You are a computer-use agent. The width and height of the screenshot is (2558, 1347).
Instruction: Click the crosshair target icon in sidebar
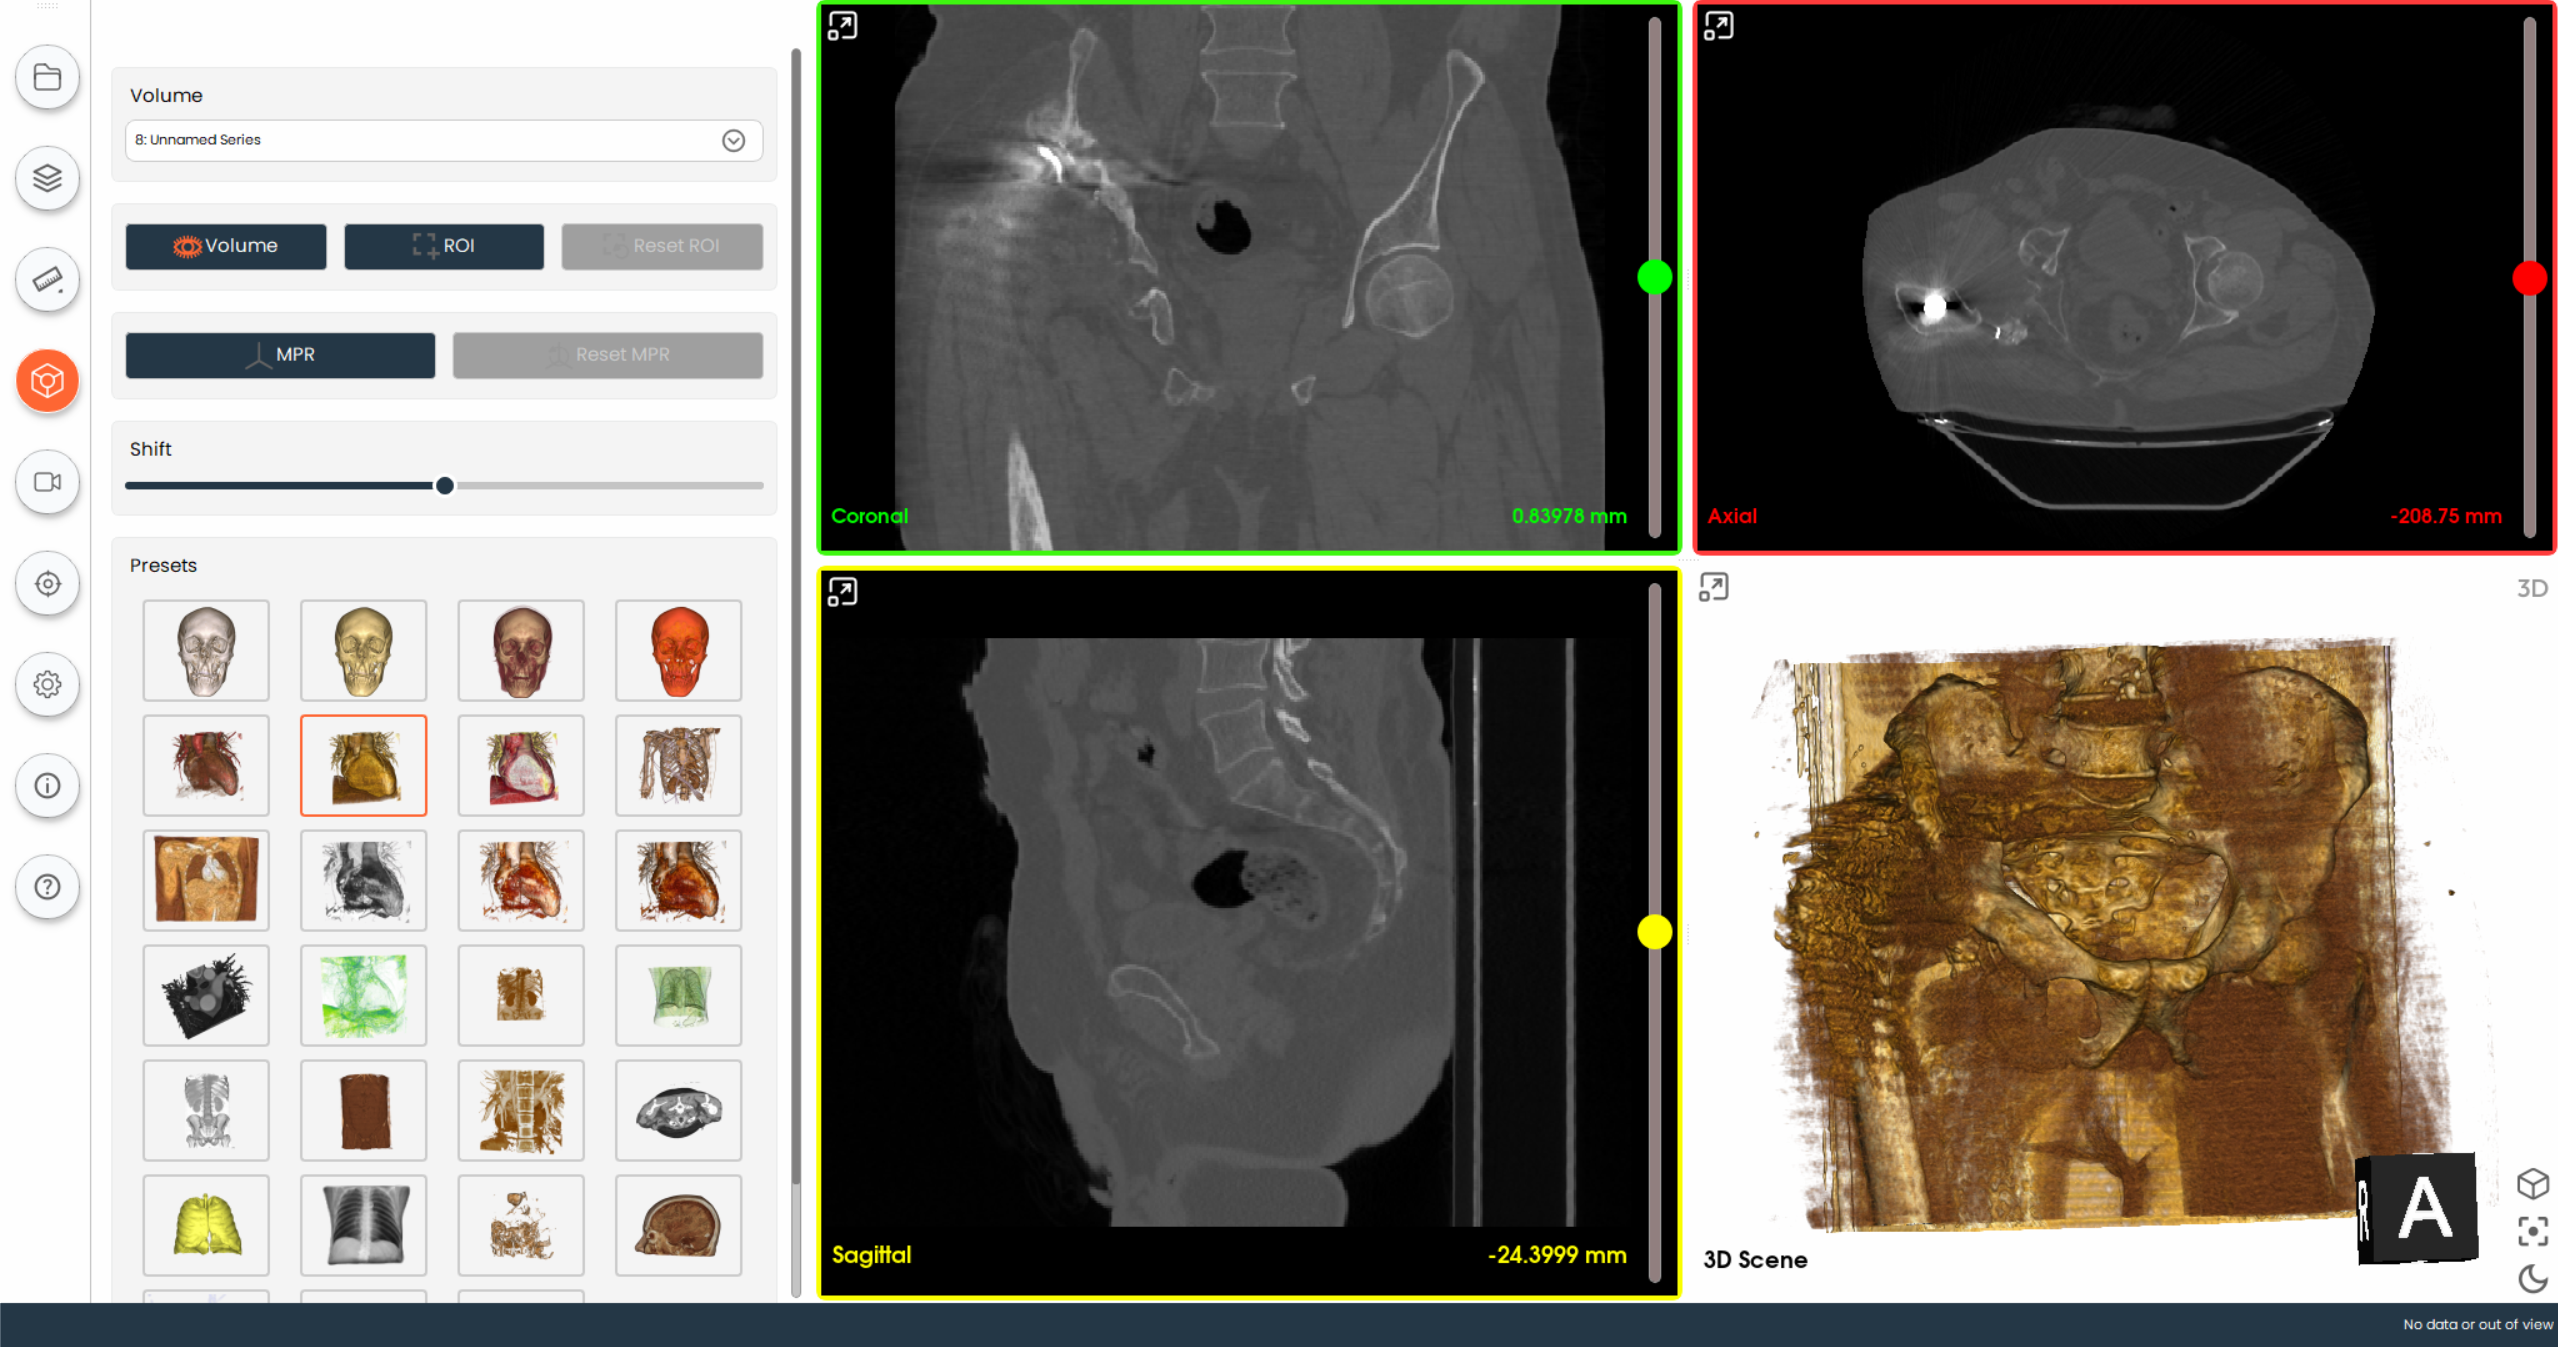tap(47, 583)
